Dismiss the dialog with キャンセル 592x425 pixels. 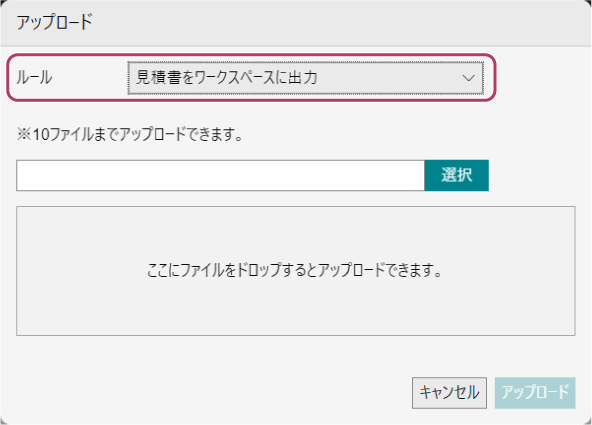(x=449, y=393)
